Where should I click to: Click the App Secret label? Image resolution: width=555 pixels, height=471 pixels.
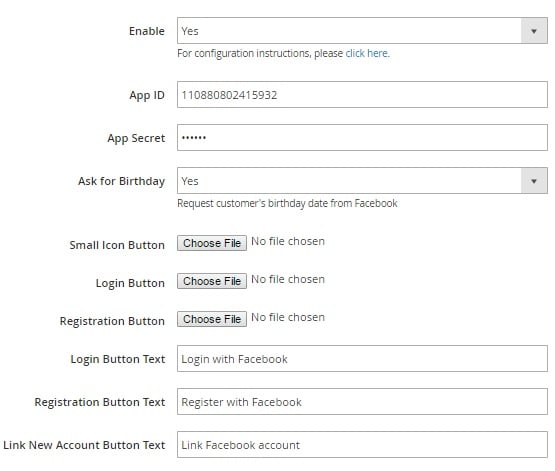tap(136, 138)
